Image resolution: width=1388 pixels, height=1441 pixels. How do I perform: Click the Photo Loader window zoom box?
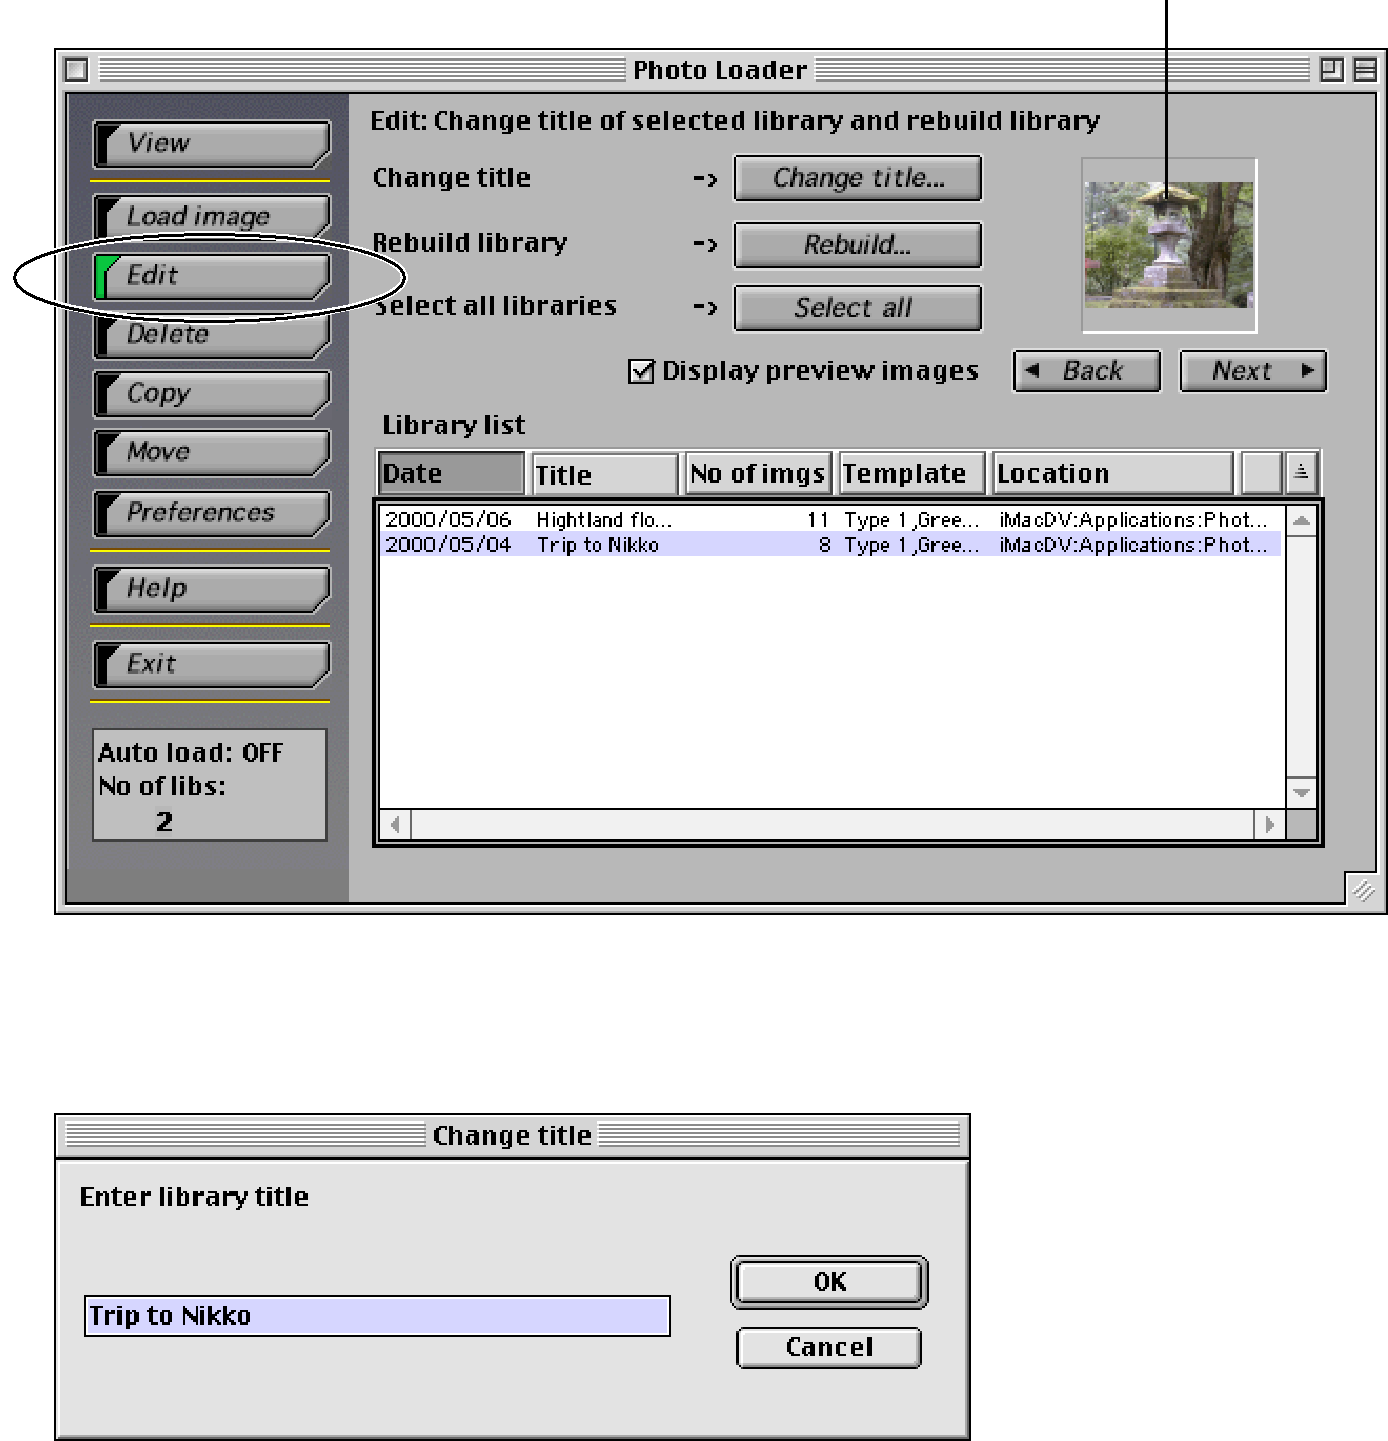(x=1331, y=70)
